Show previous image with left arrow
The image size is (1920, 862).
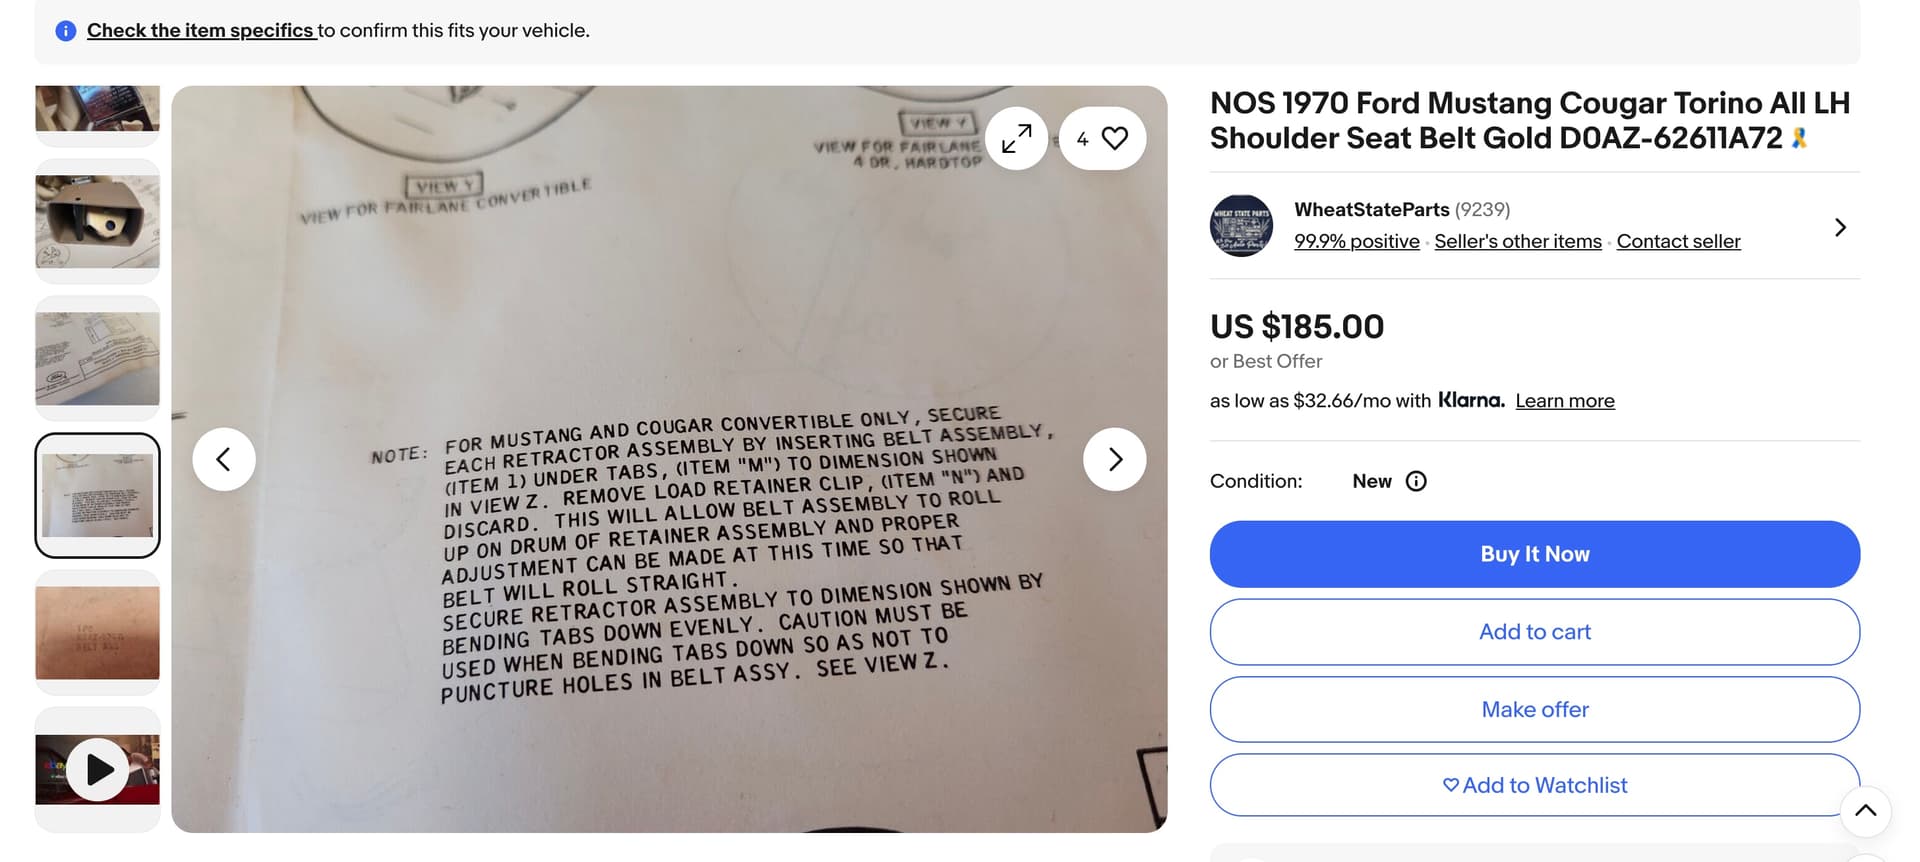coord(224,459)
